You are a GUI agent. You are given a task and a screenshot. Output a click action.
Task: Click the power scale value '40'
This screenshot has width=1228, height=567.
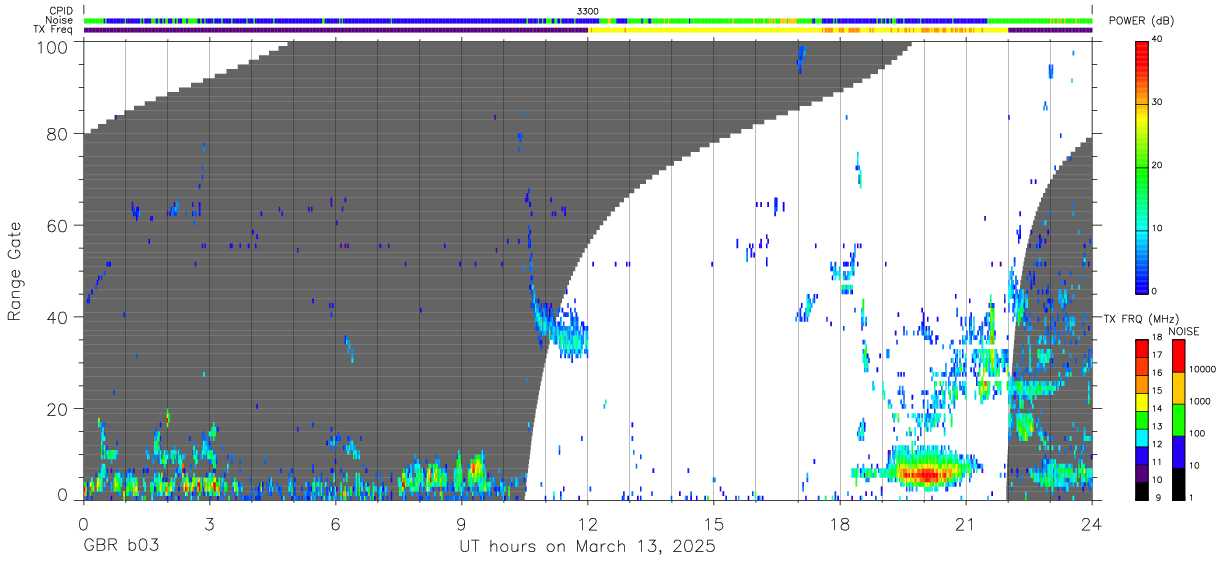1158,40
